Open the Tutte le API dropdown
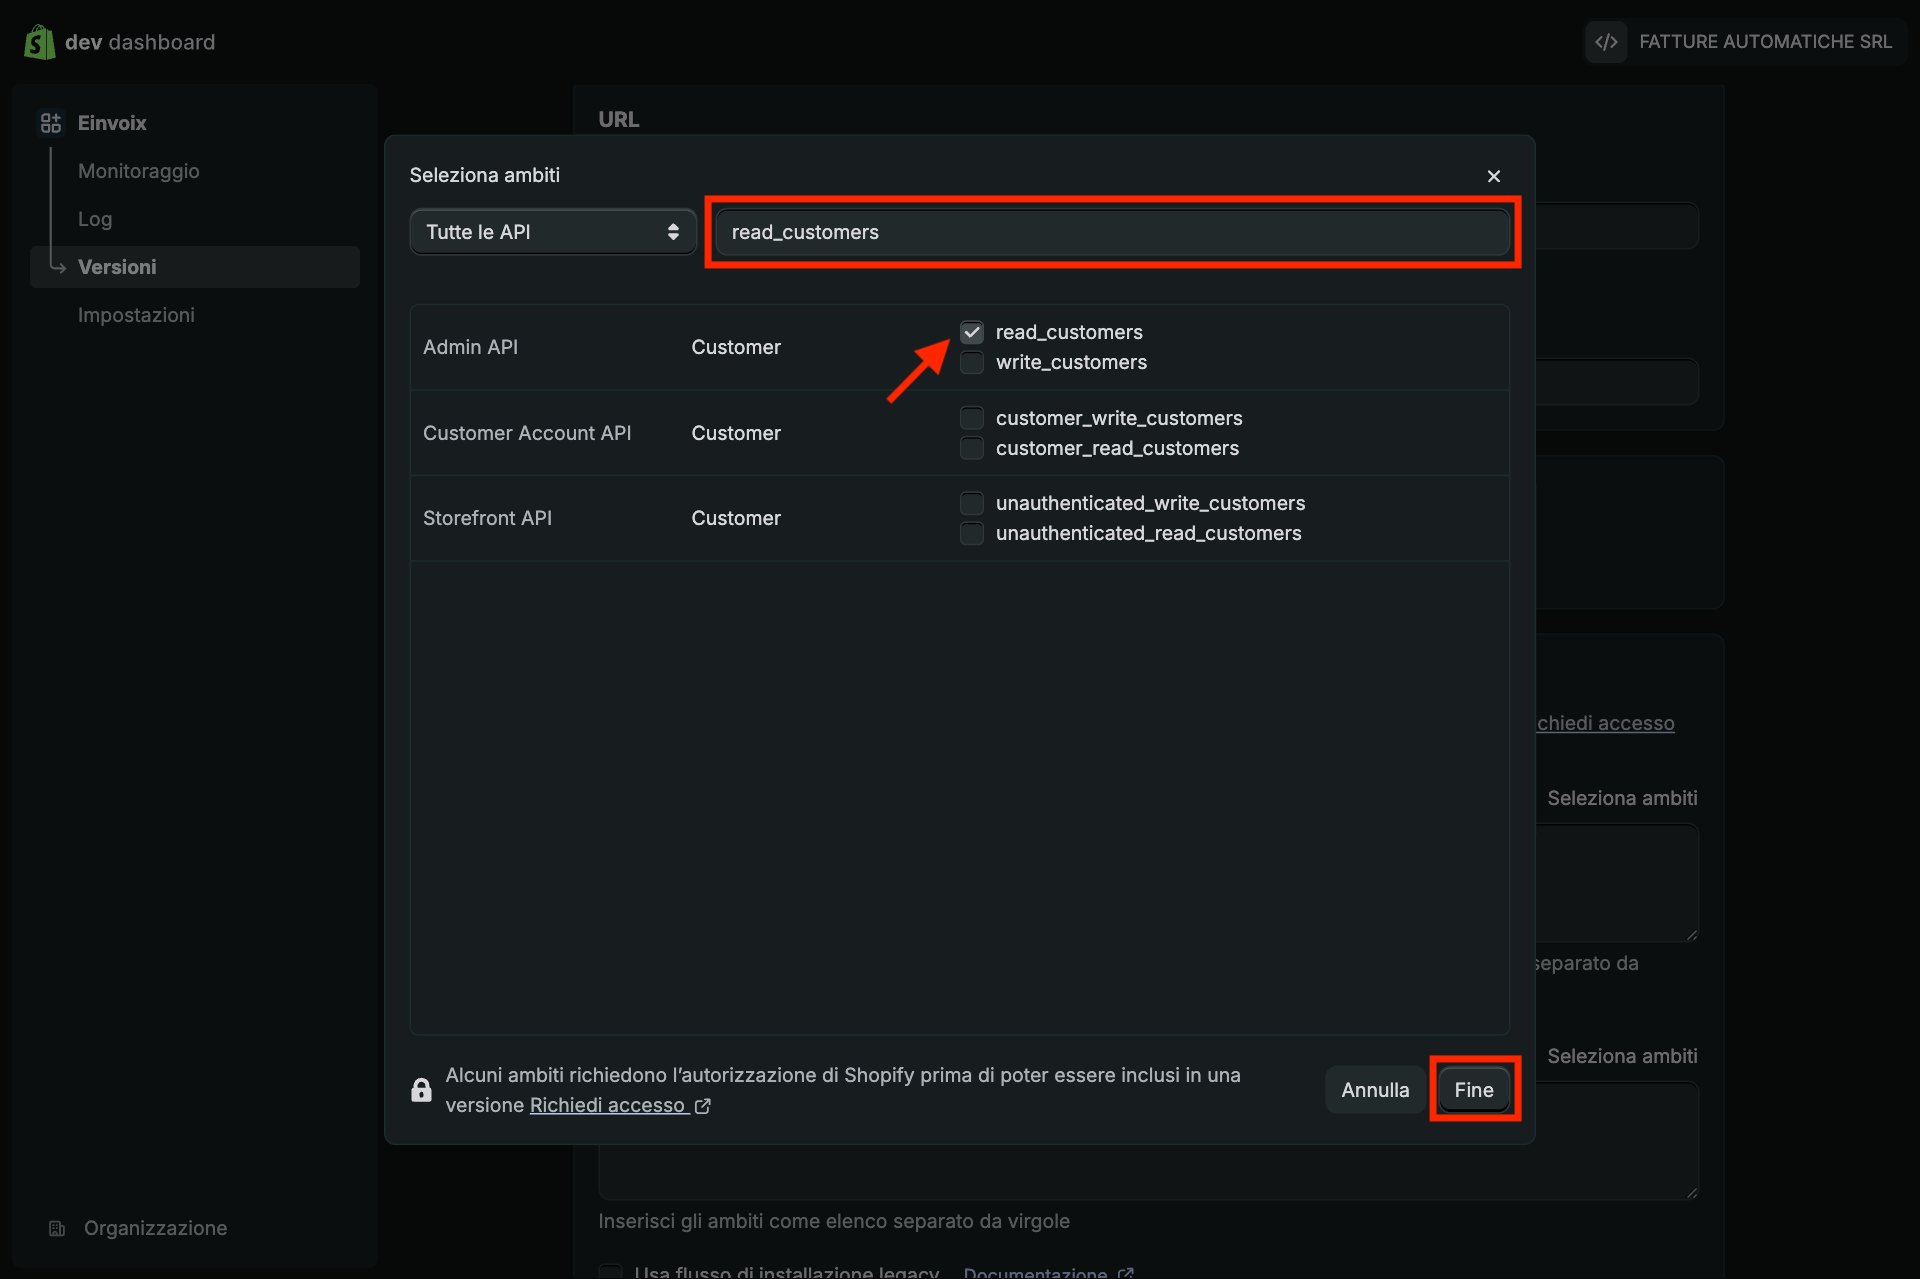Screen dimensions: 1920x1279 553,232
